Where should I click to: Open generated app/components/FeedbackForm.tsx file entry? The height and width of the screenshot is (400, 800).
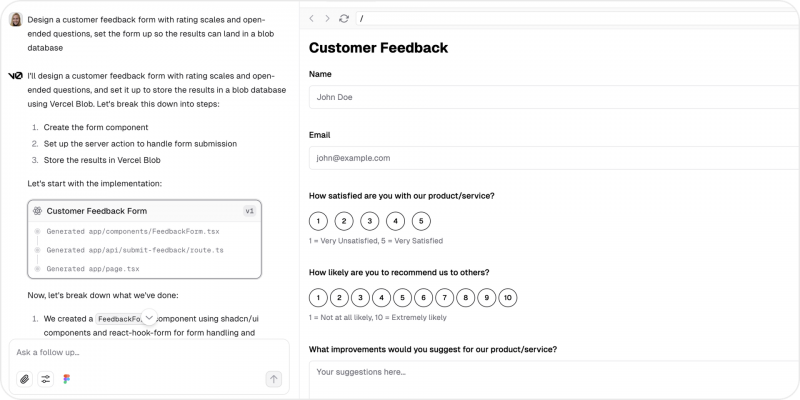(133, 232)
